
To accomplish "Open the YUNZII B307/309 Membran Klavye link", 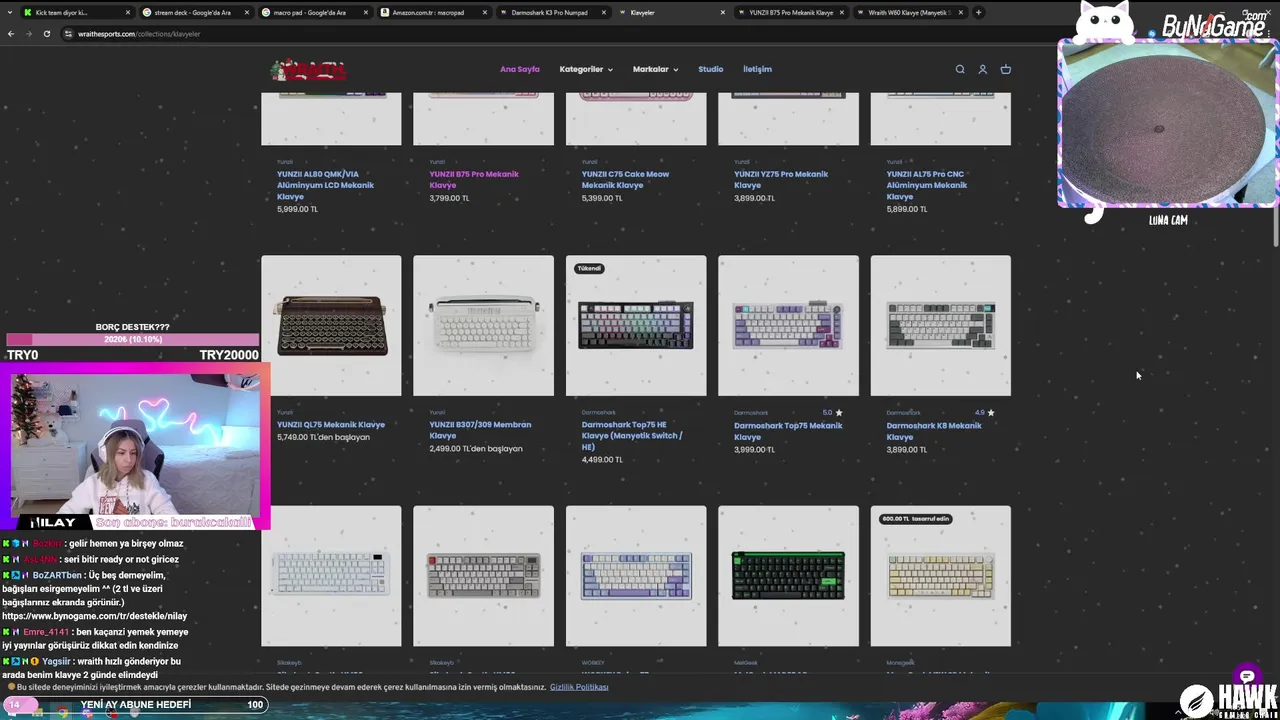I will (x=480, y=430).
